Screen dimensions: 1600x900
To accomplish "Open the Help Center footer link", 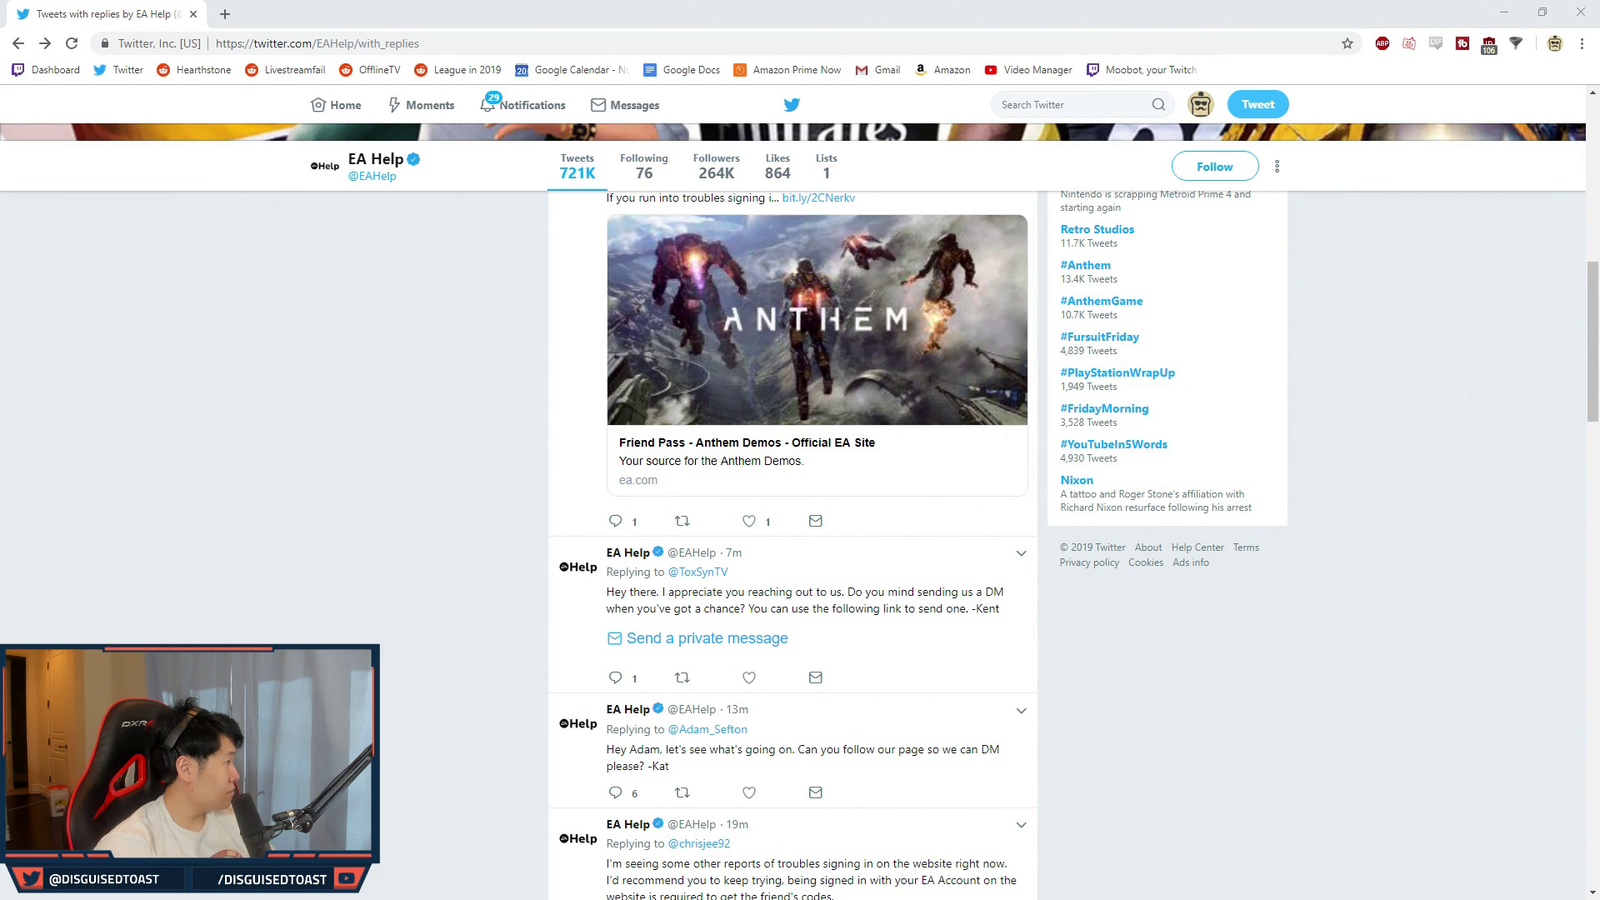I will [1197, 547].
